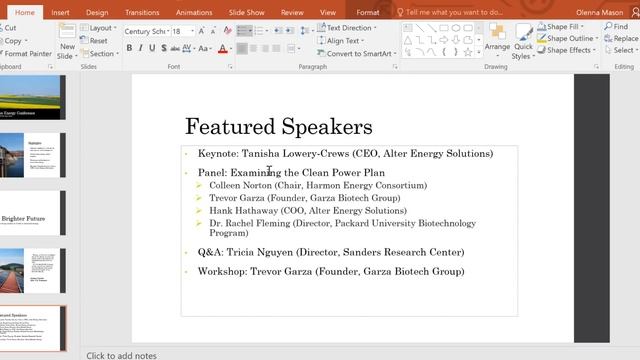Open the Drawing Format Shape dialog launcher
The height and width of the screenshot is (360, 640).
tap(596, 67)
